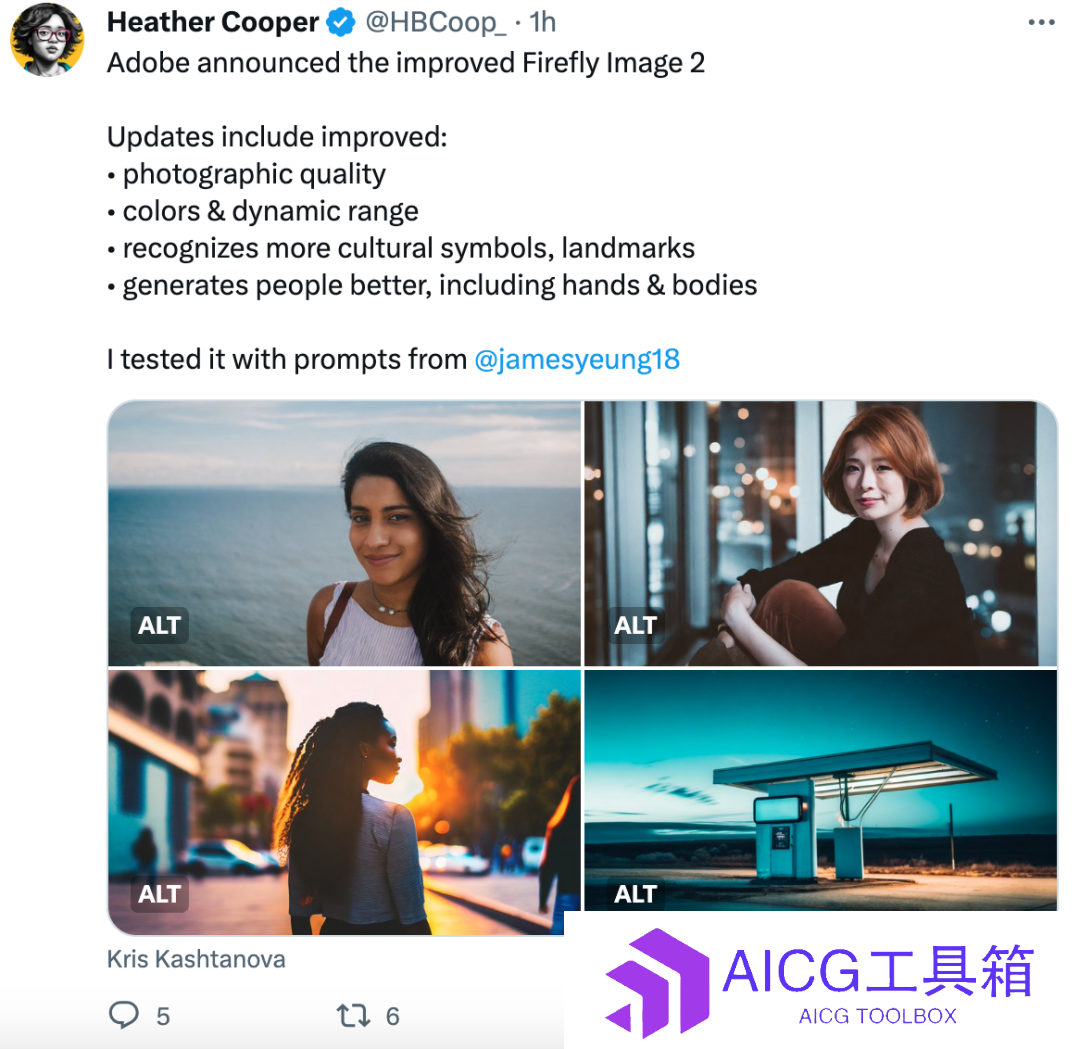Click Heather Cooper's profile avatar
The width and height of the screenshot is (1080, 1049).
coord(47,40)
